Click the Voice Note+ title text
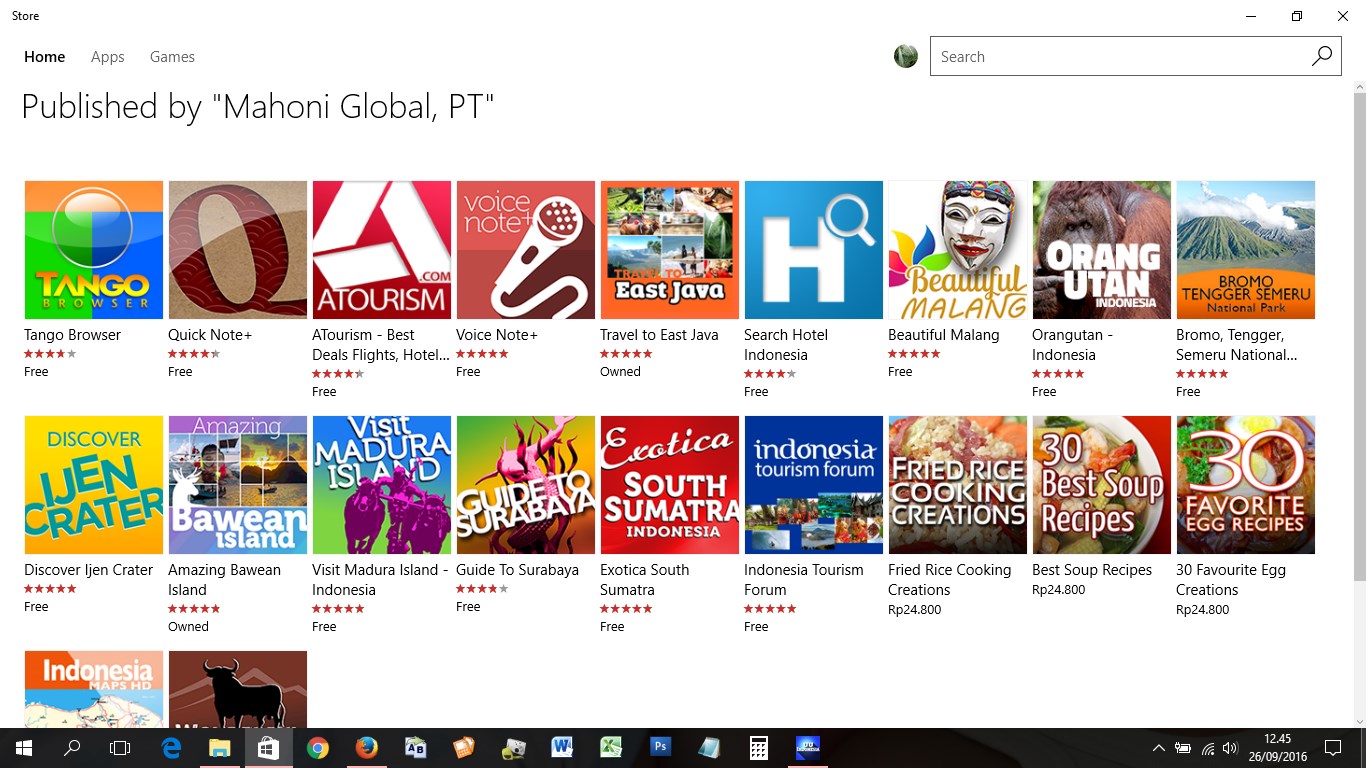 (497, 335)
